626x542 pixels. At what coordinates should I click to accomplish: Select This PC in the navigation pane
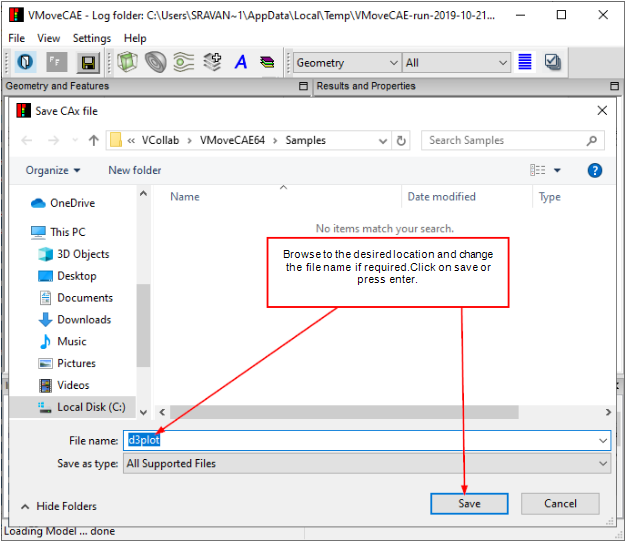click(58, 232)
